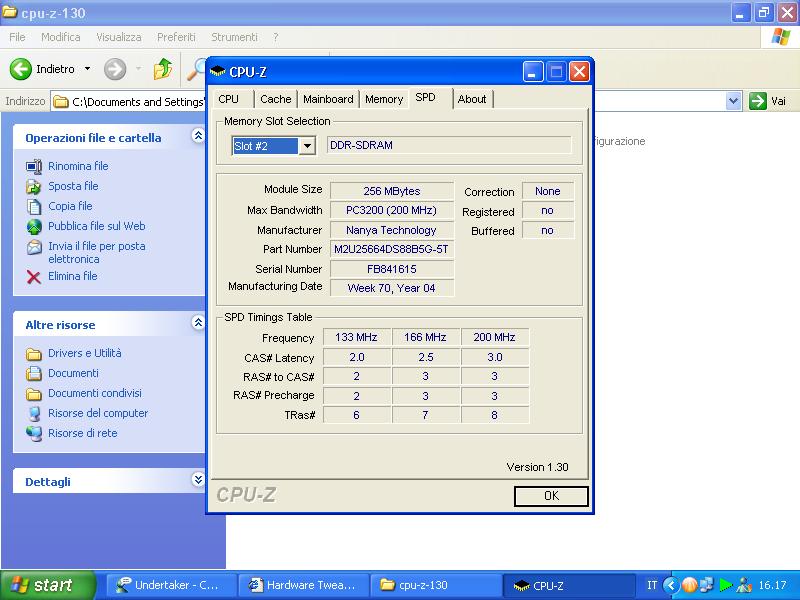Open the Preferiti menu

(176, 37)
